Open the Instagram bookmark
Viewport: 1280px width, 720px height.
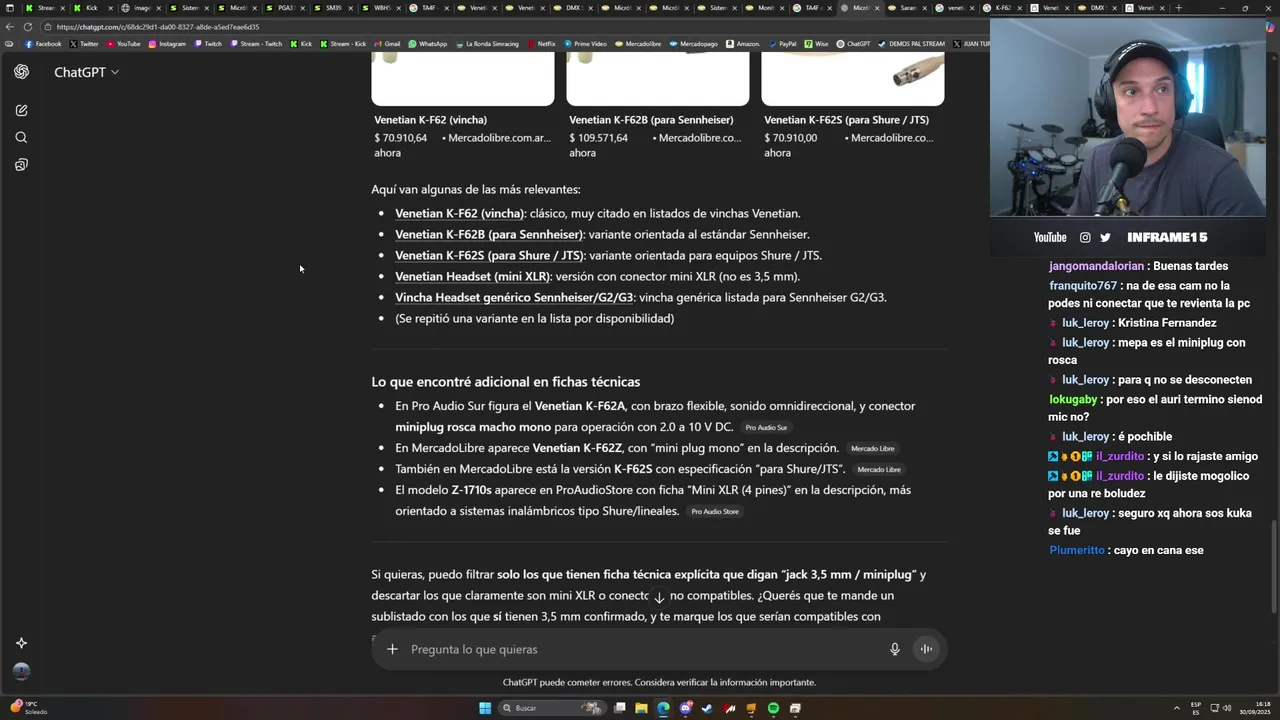[x=167, y=44]
